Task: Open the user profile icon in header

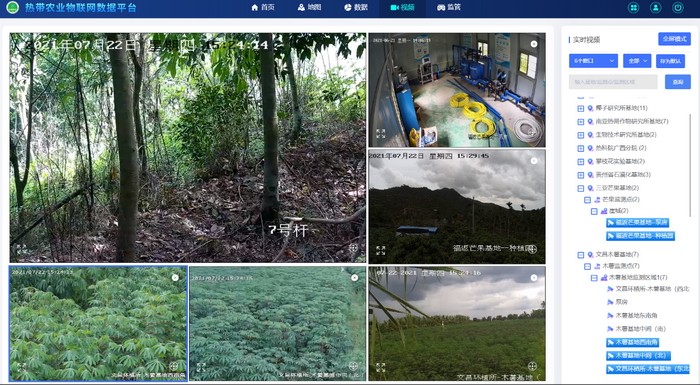Action: coord(655,8)
